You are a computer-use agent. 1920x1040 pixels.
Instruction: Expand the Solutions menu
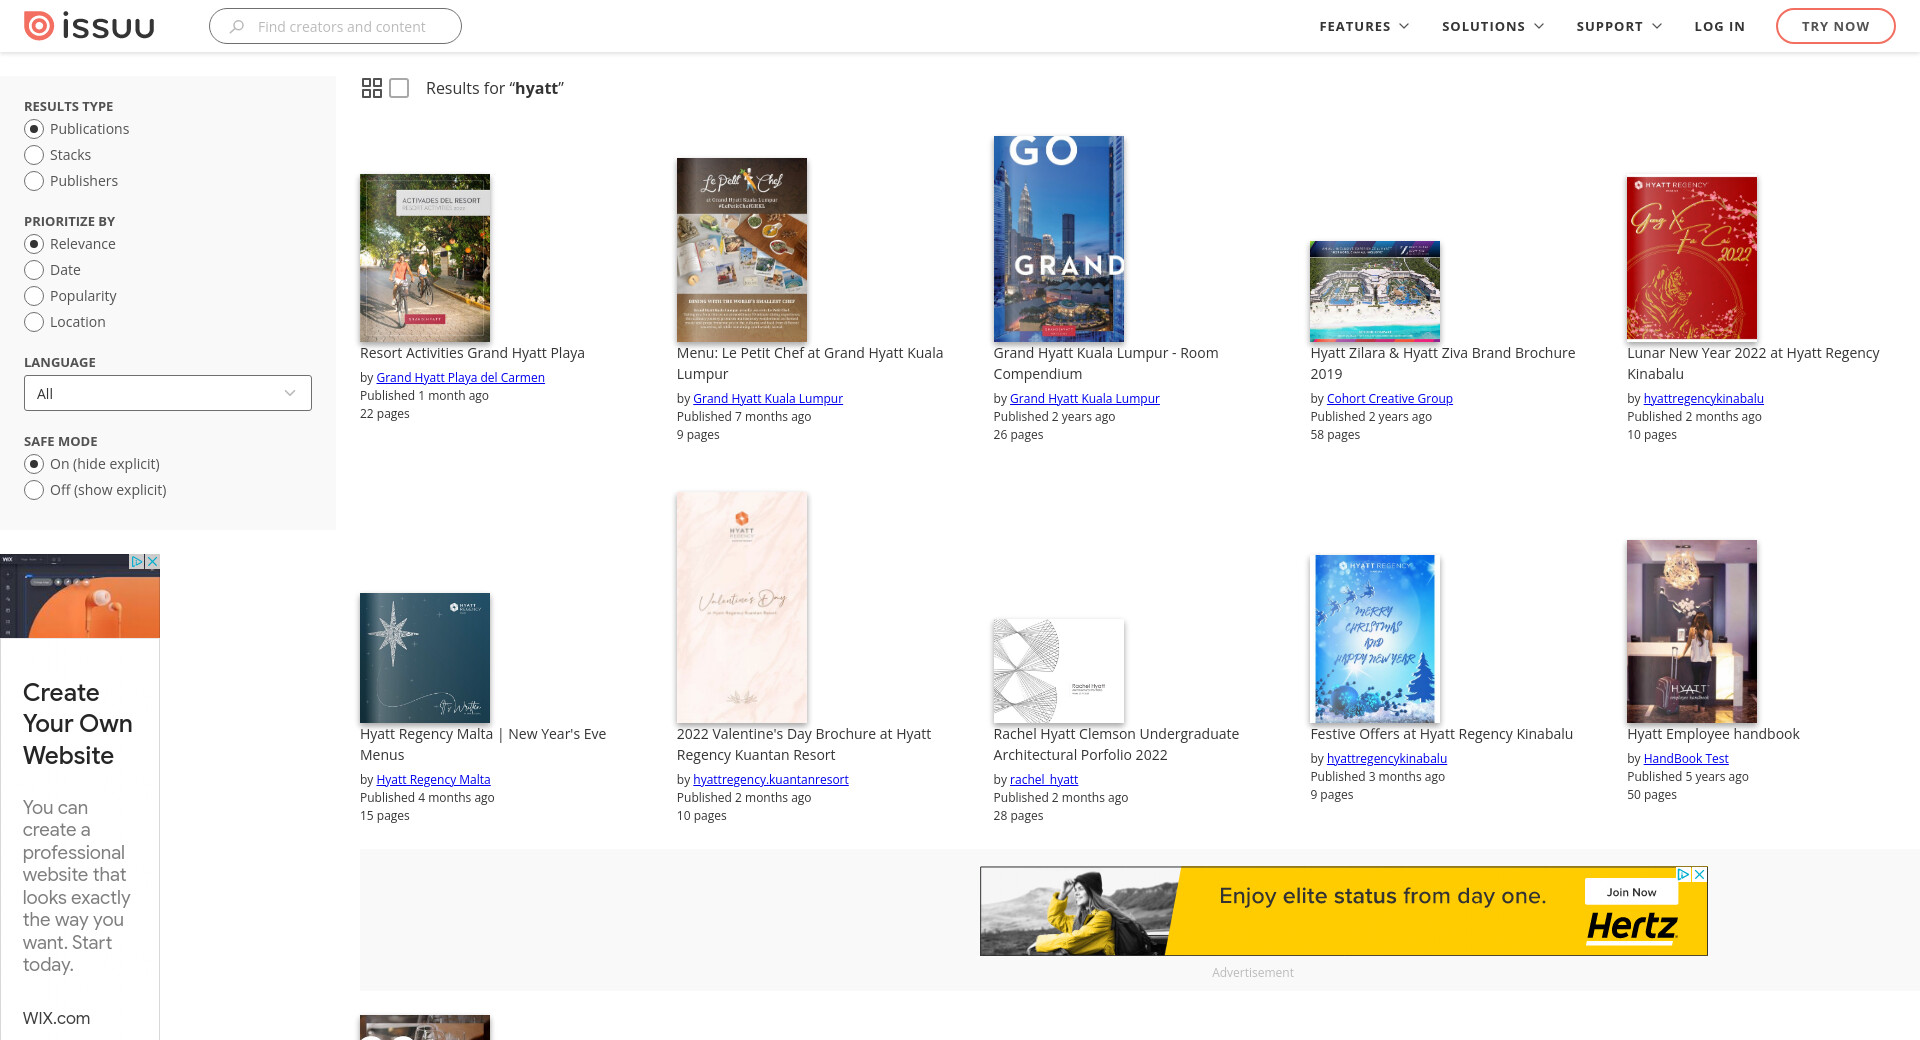[x=1492, y=26]
